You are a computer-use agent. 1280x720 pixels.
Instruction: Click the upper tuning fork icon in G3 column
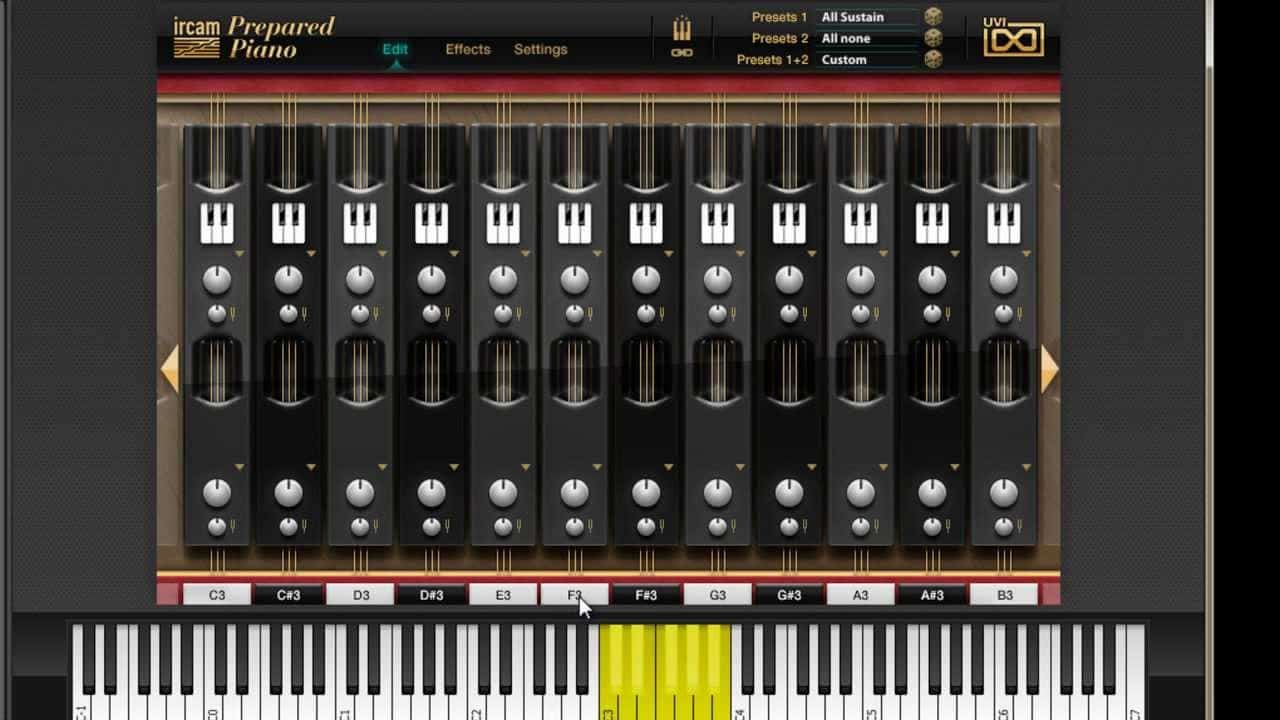(x=734, y=314)
